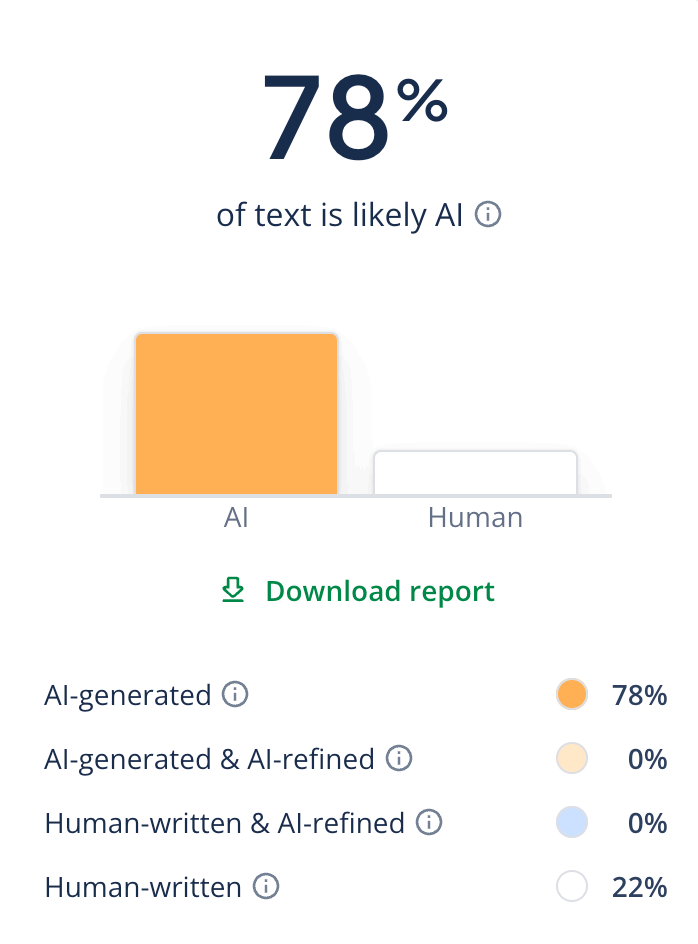Click the 'AI-generated & AI-refined' label text

click(x=210, y=759)
